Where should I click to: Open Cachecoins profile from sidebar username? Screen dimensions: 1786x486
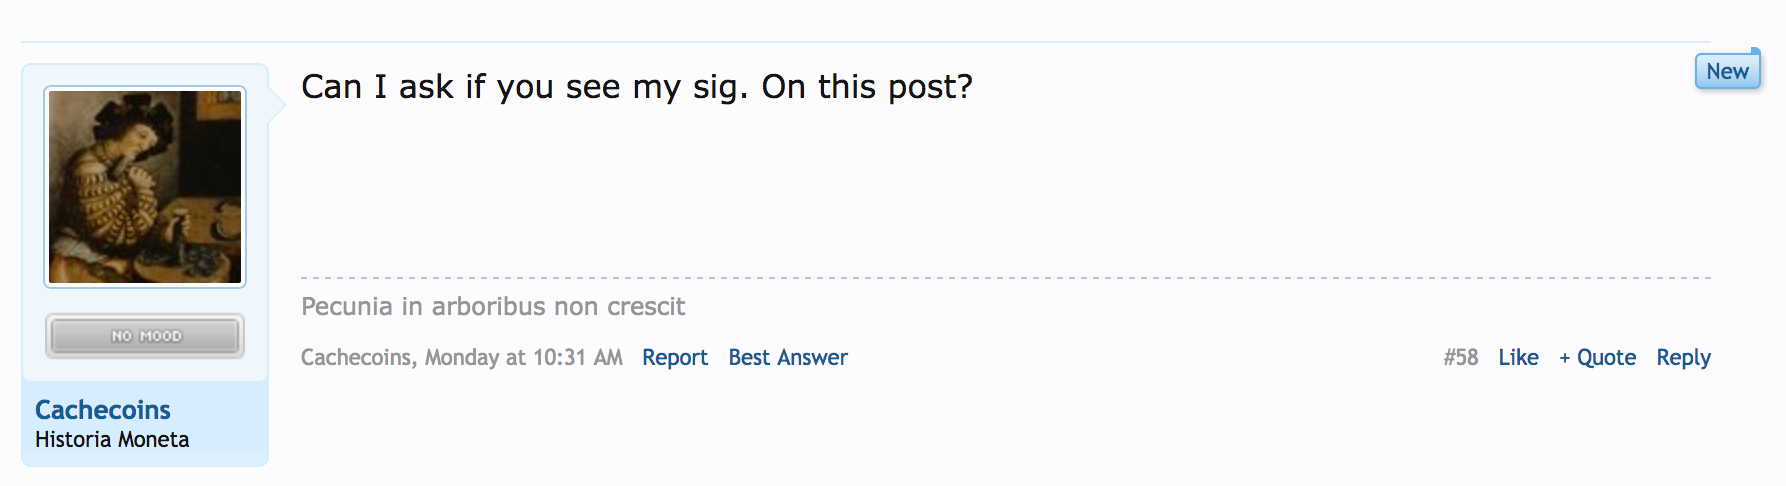tap(103, 410)
